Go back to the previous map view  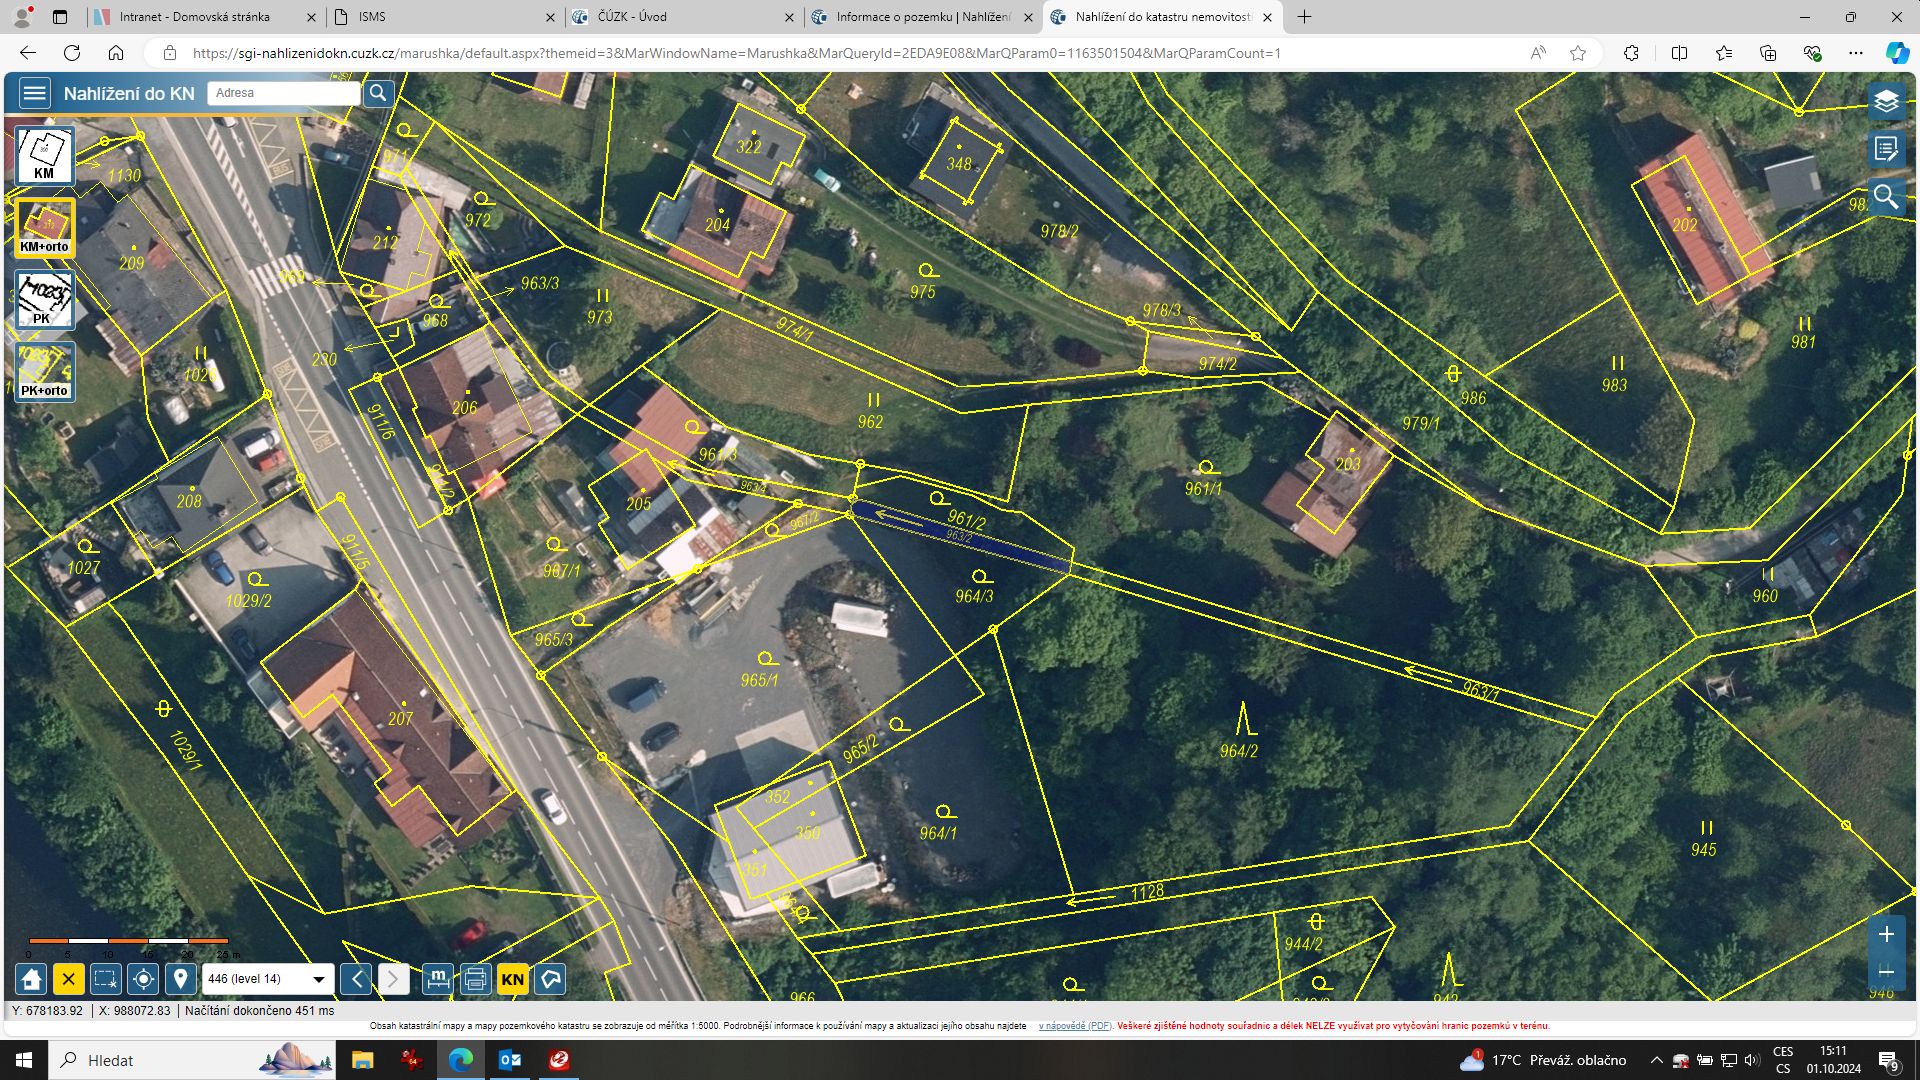pyautogui.click(x=356, y=979)
